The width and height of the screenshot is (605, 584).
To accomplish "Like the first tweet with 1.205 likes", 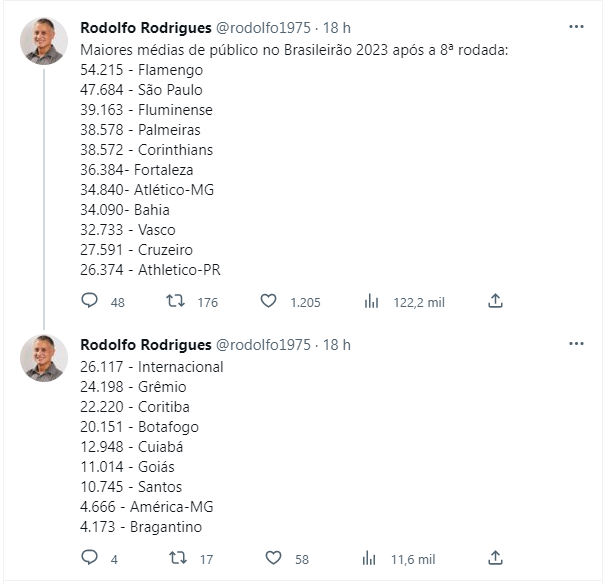I will pyautogui.click(x=269, y=301).
